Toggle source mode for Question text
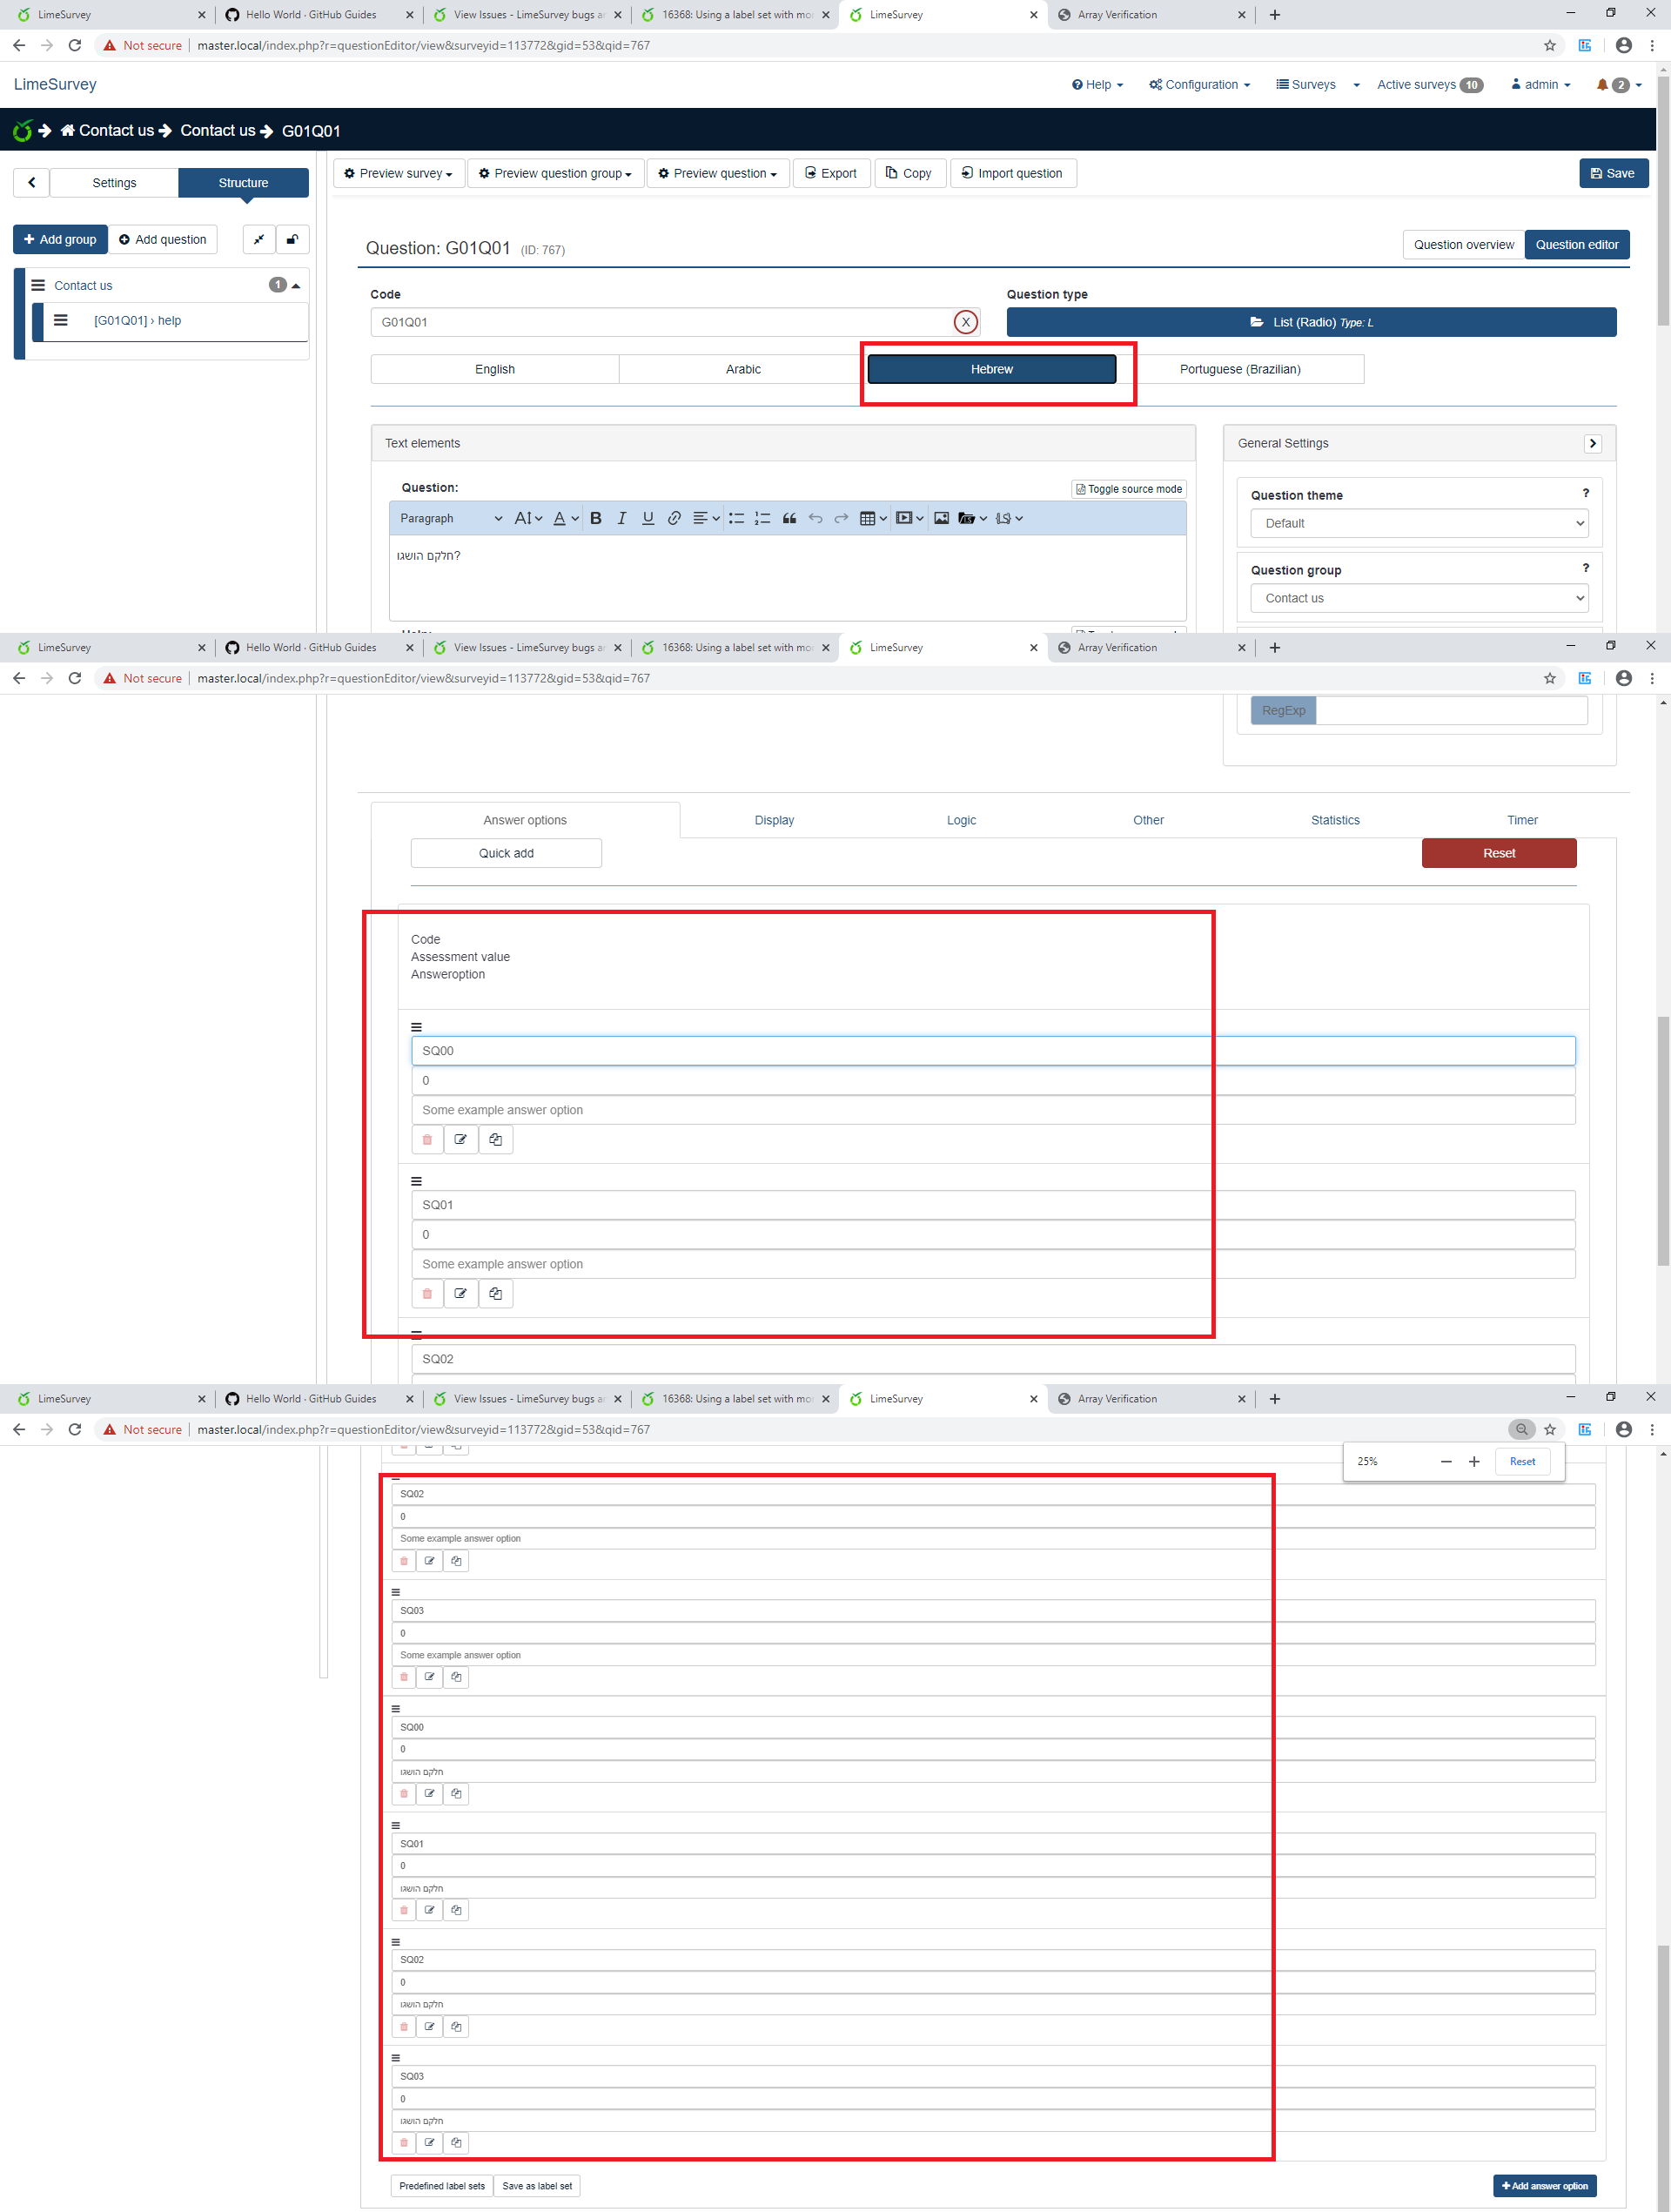 click(x=1129, y=489)
